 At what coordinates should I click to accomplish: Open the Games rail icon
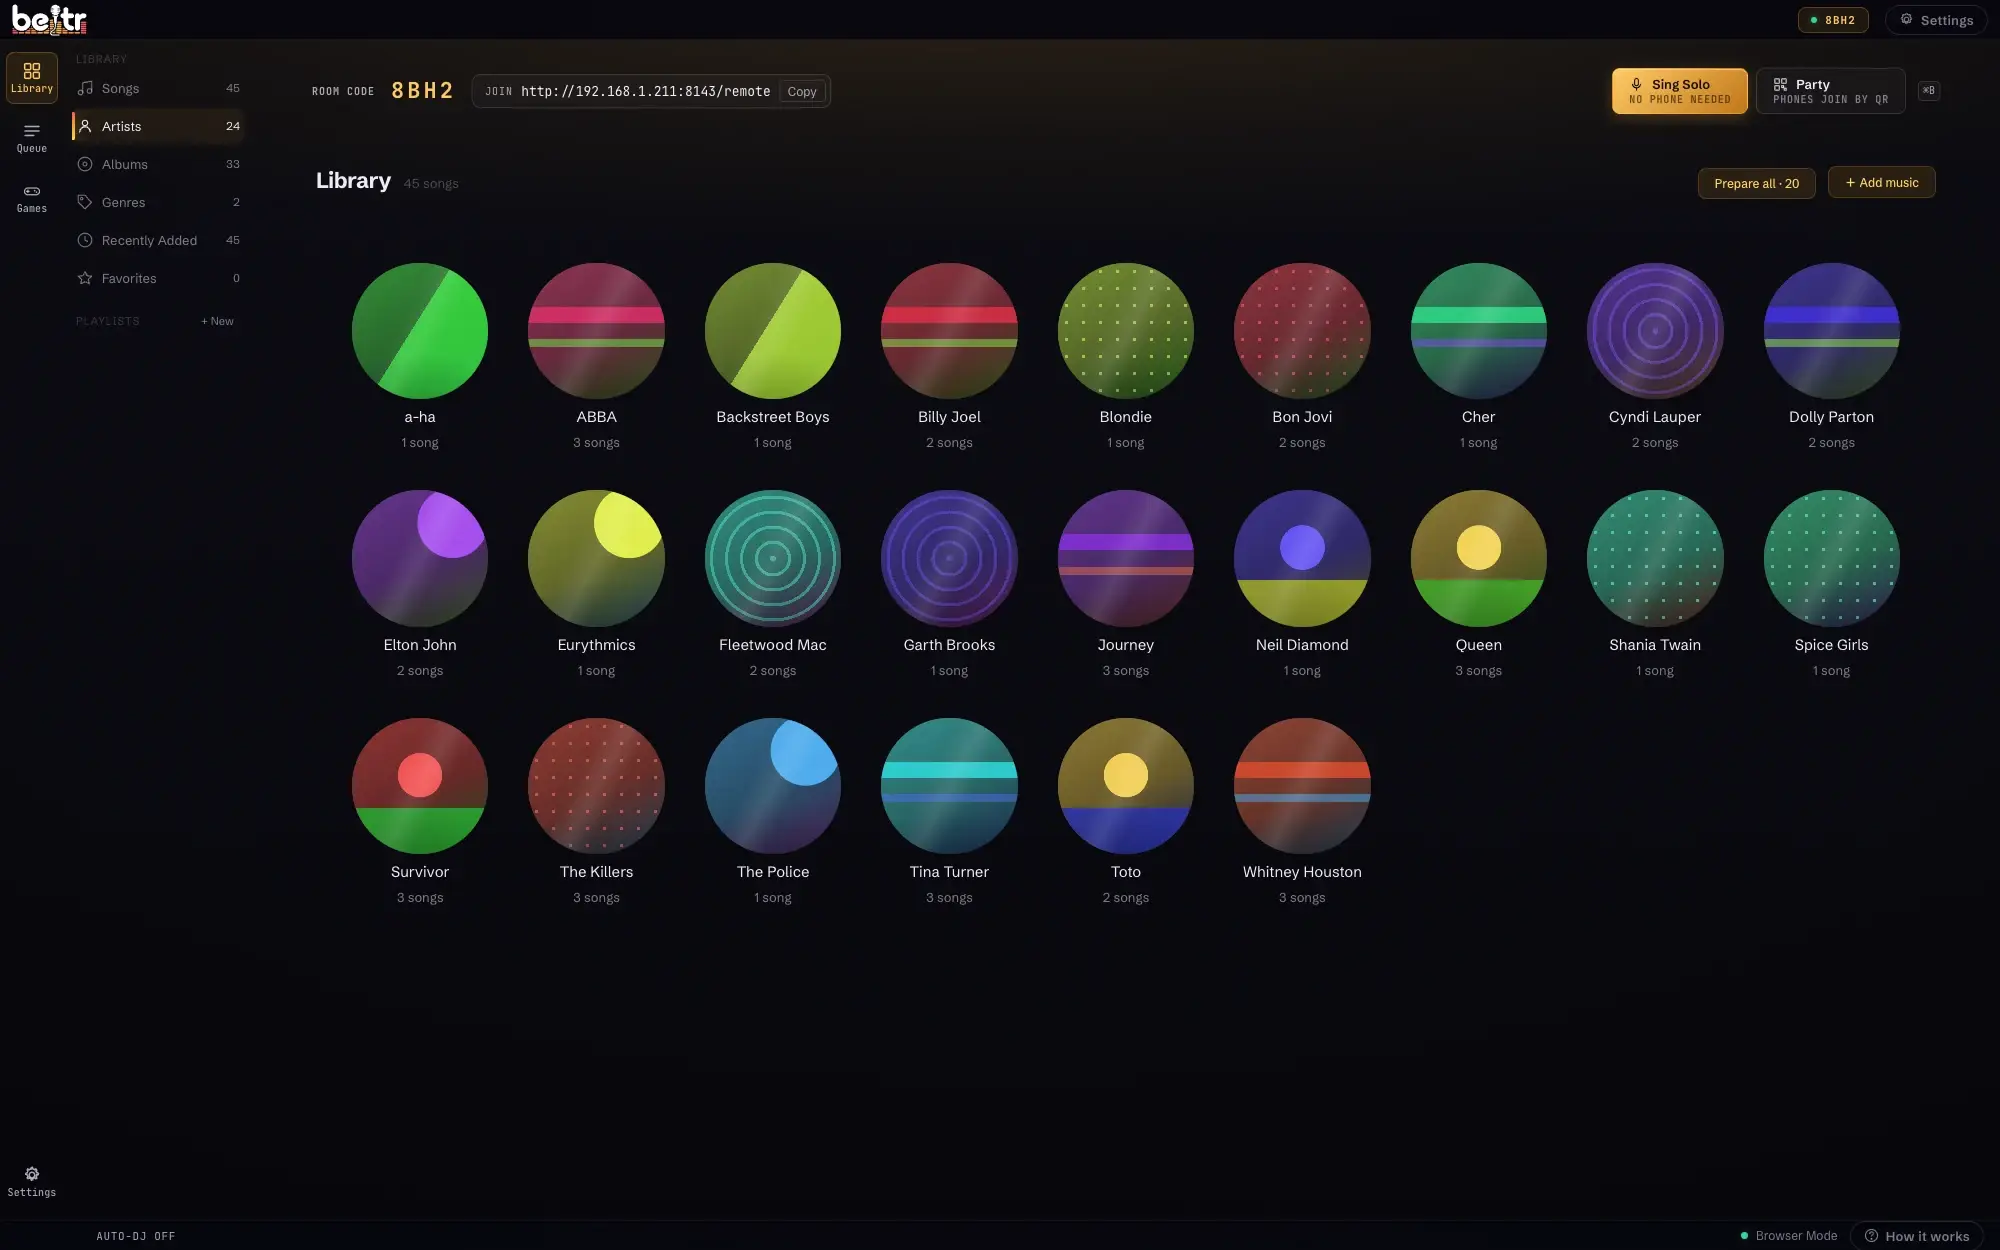point(32,198)
